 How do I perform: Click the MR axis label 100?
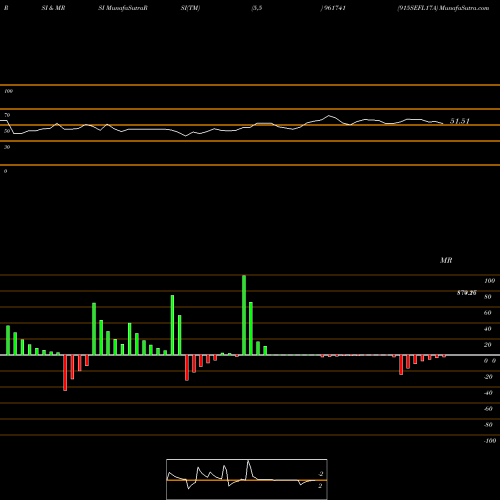[489, 281]
